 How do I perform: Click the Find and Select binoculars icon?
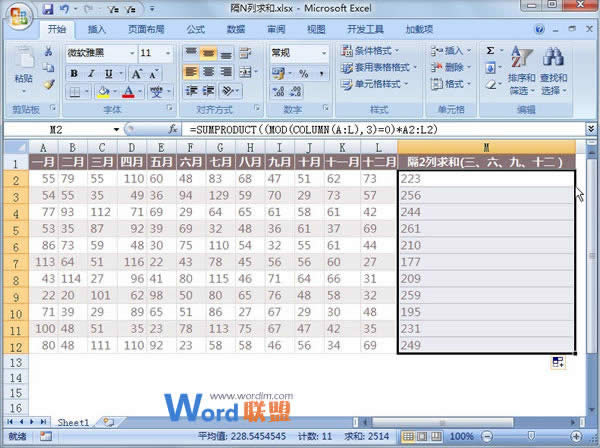coord(553,58)
